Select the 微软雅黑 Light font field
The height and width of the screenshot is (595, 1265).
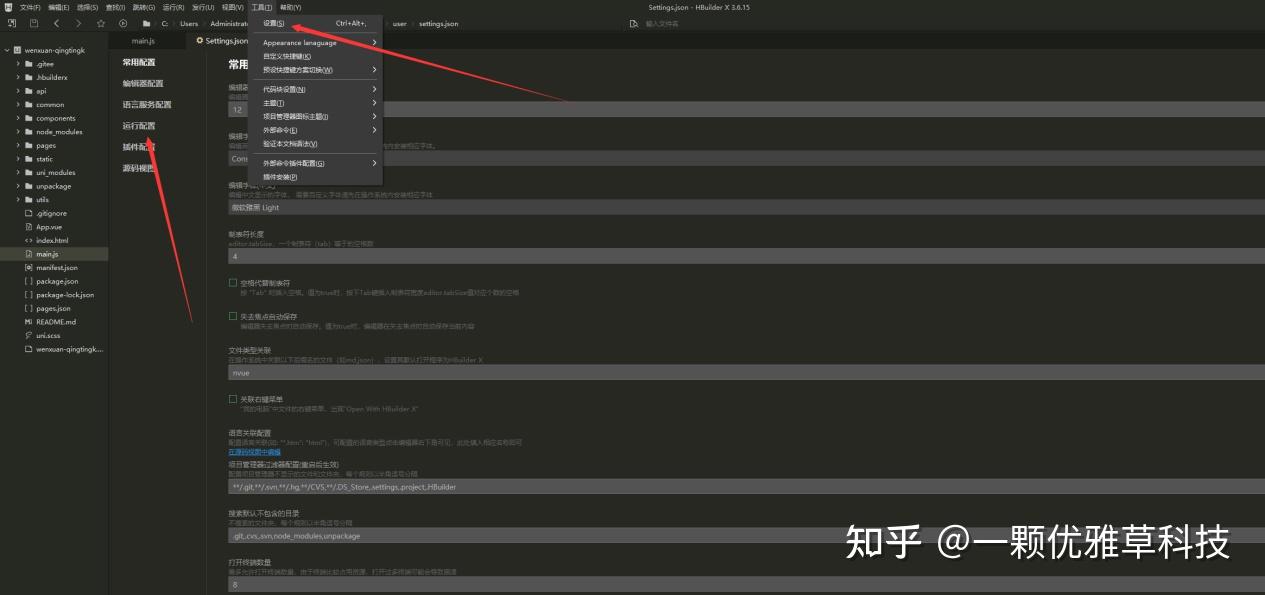pyautogui.click(x=400, y=207)
